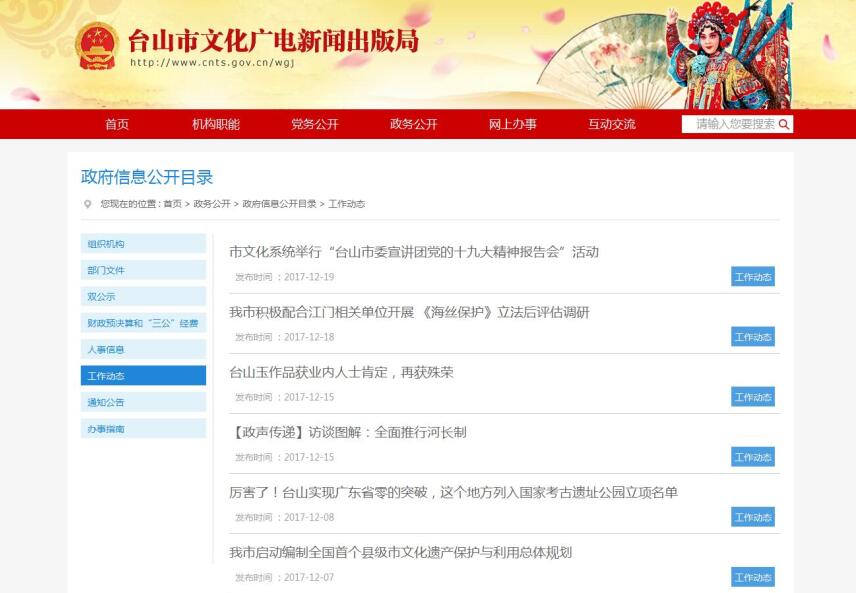Choose 财政预决算和“三公”经费 in sidebar
The image size is (856, 593).
143,323
